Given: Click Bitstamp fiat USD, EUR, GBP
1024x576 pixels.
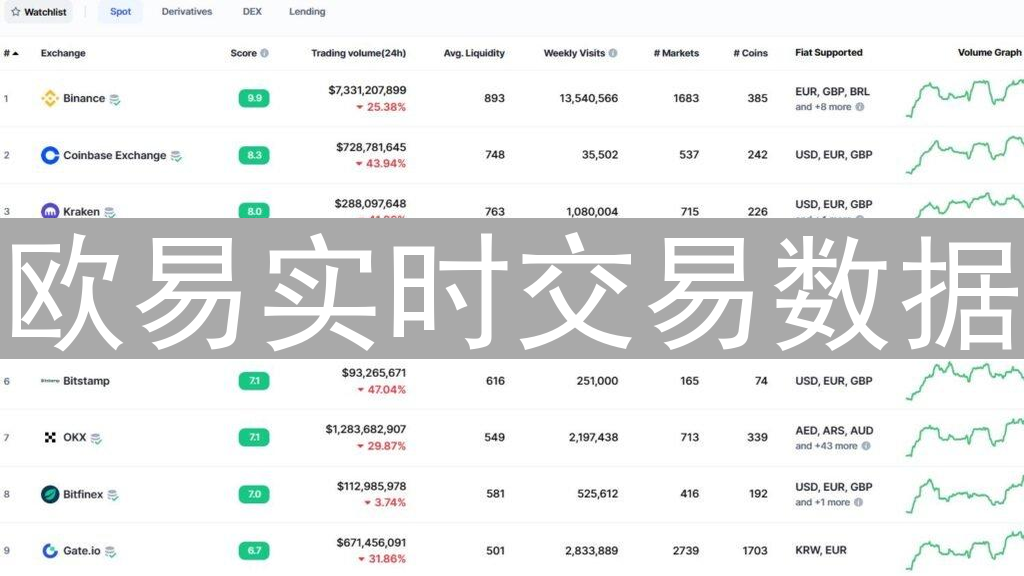Looking at the screenshot, I should tap(833, 381).
